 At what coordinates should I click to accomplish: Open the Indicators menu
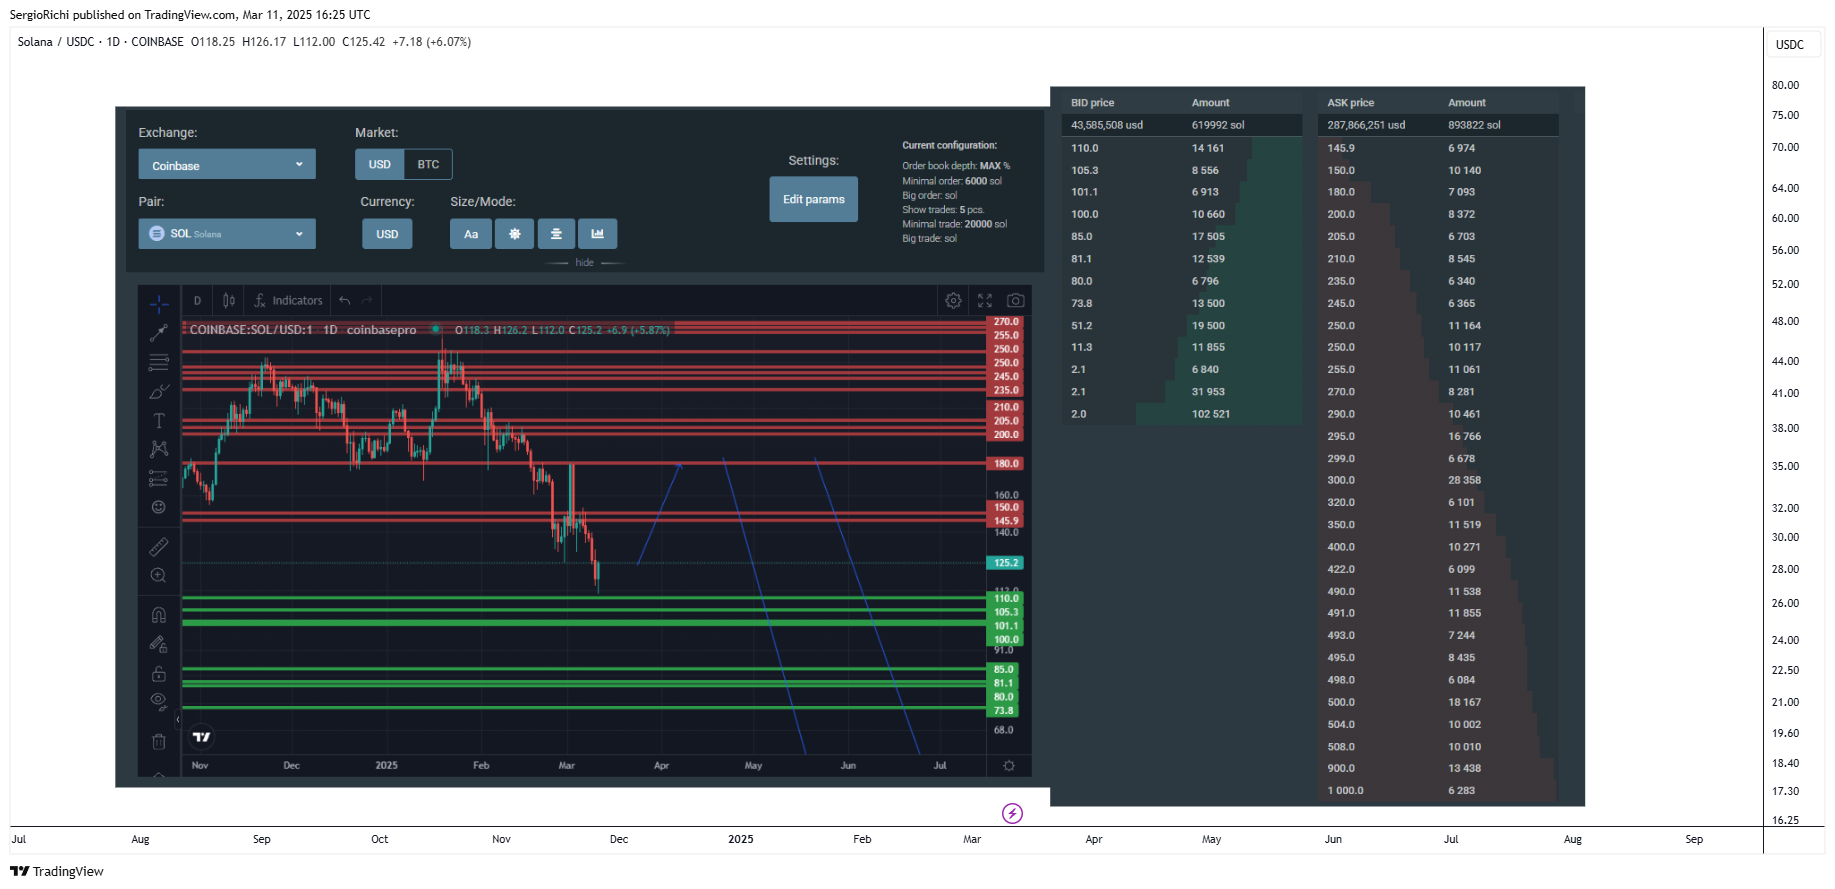click(288, 300)
